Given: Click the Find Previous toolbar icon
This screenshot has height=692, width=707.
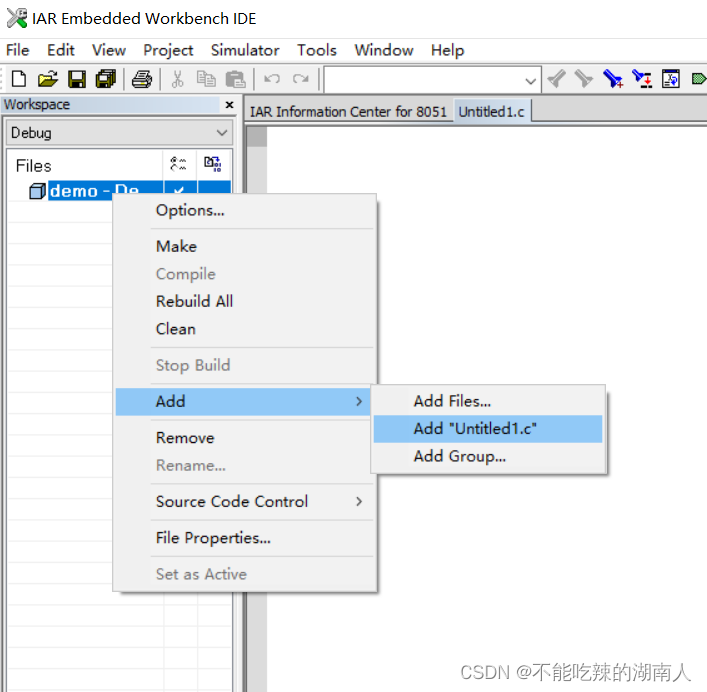Looking at the screenshot, I should 556,79.
